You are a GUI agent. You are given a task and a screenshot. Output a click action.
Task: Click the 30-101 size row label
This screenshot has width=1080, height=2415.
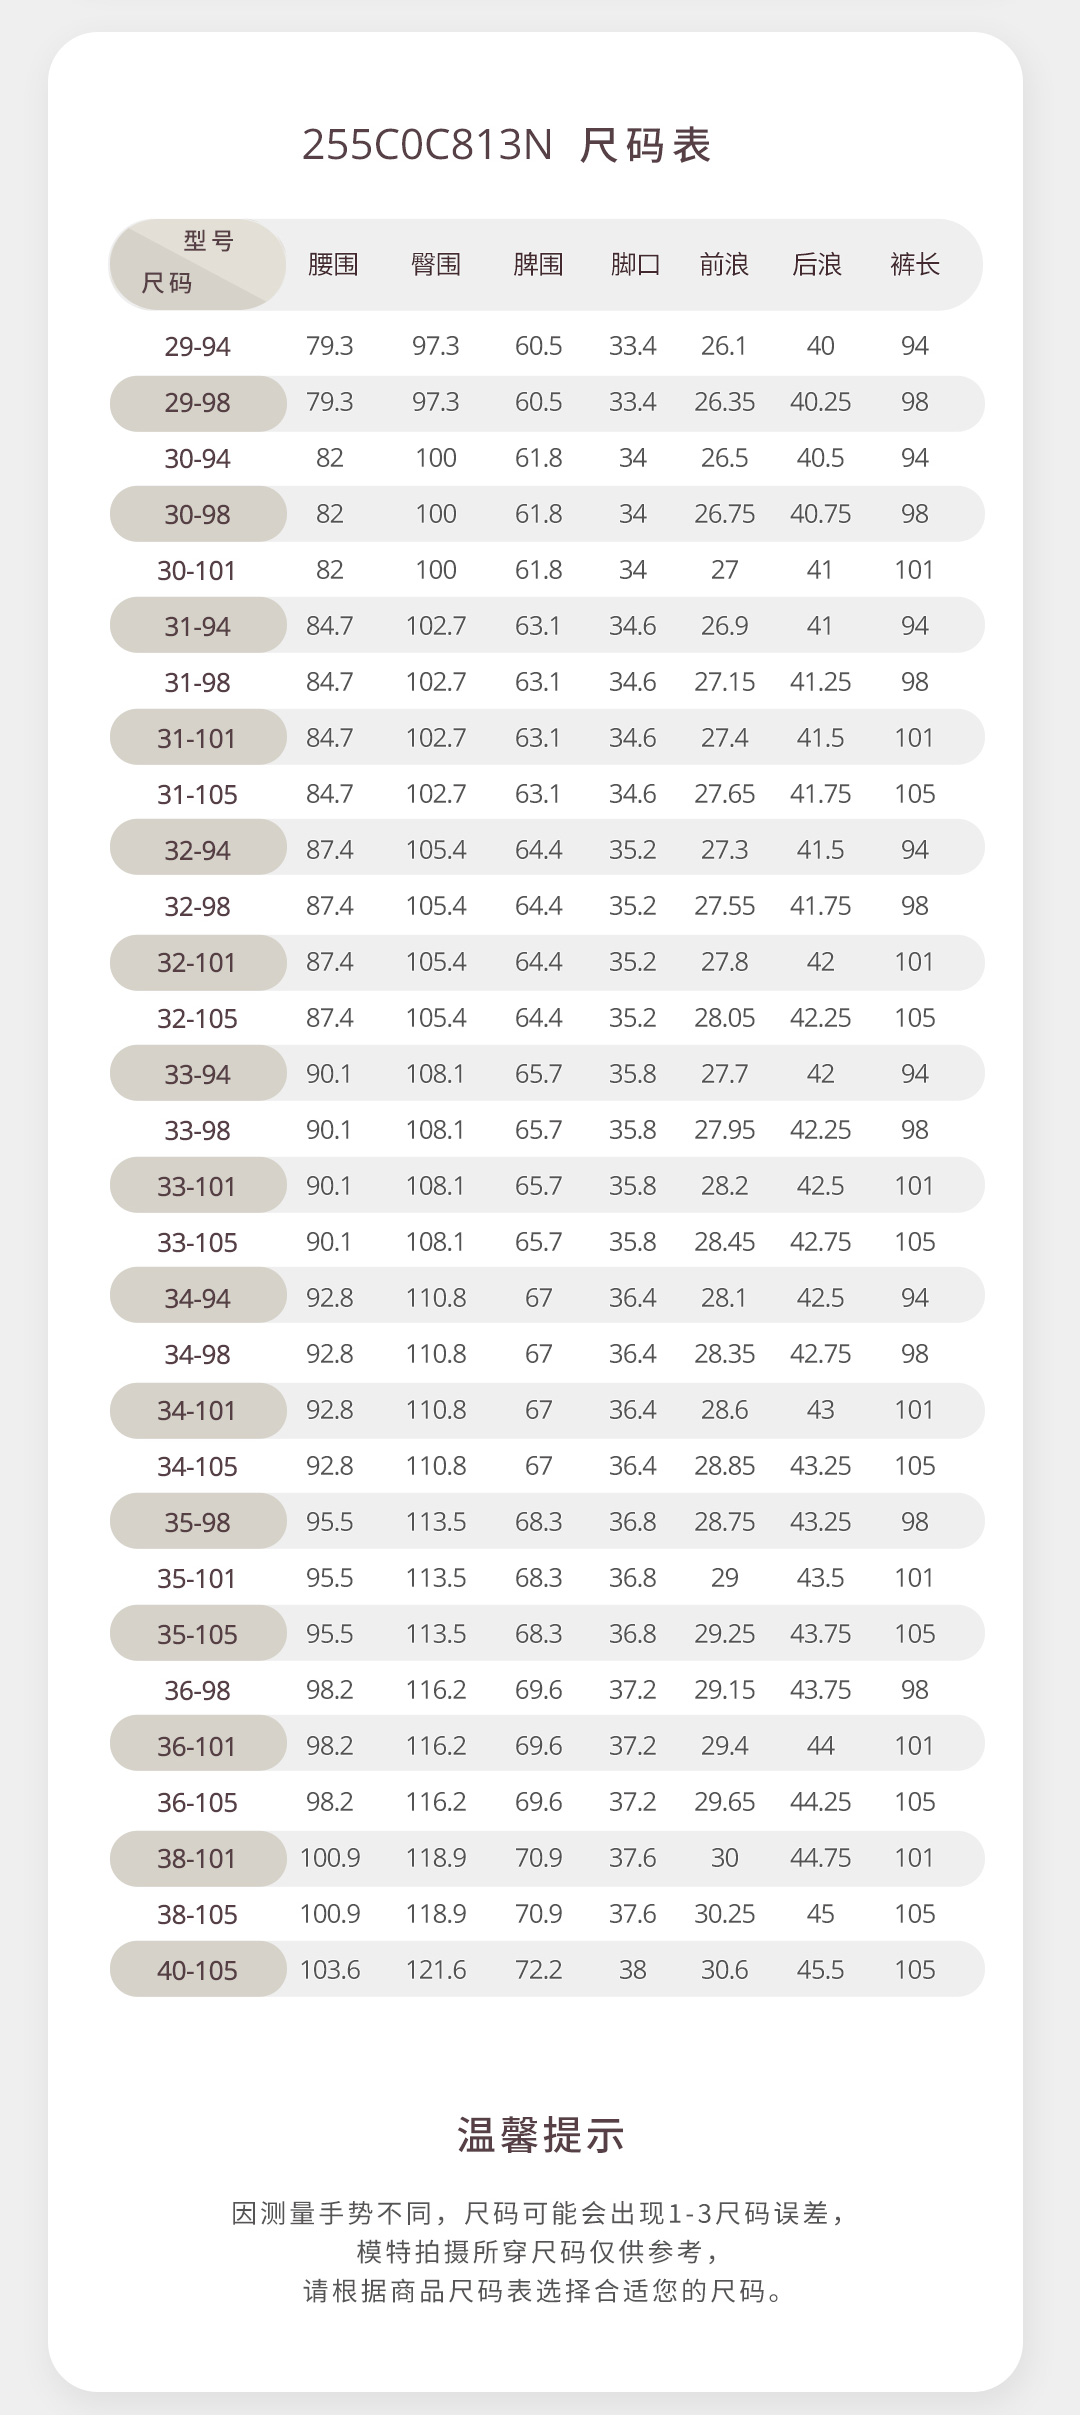click(197, 571)
